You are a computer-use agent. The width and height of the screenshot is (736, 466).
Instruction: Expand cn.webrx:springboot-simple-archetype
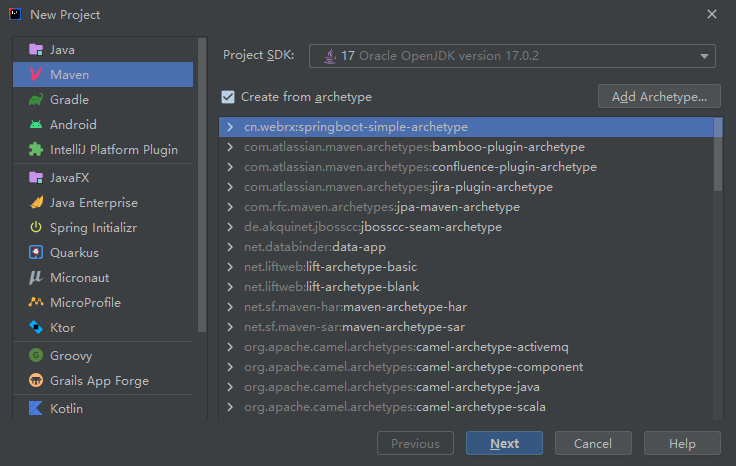pyautogui.click(x=230, y=127)
